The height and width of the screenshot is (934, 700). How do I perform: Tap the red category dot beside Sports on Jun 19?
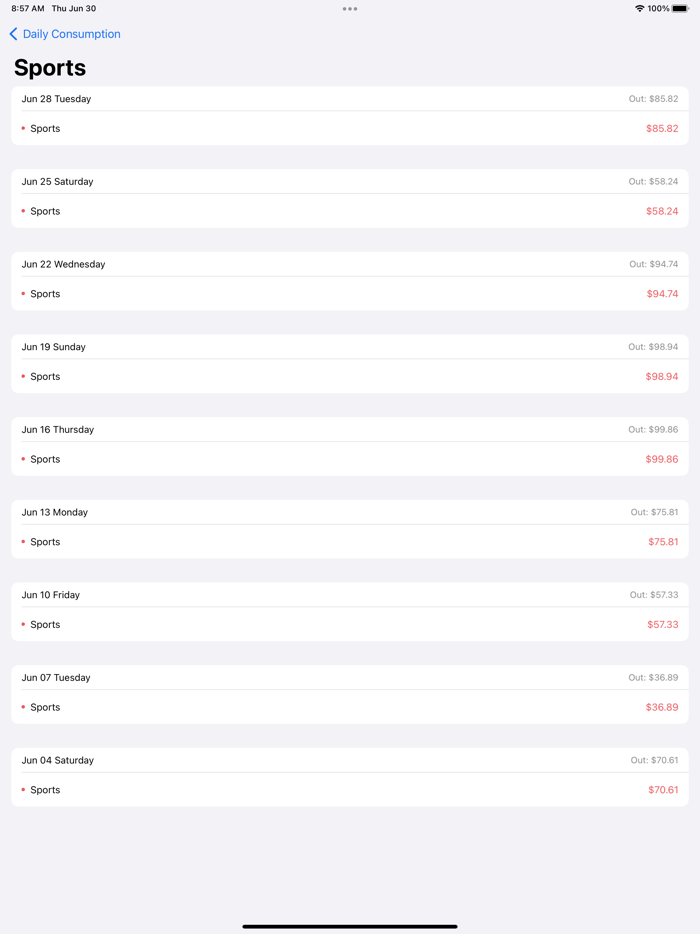click(x=24, y=376)
